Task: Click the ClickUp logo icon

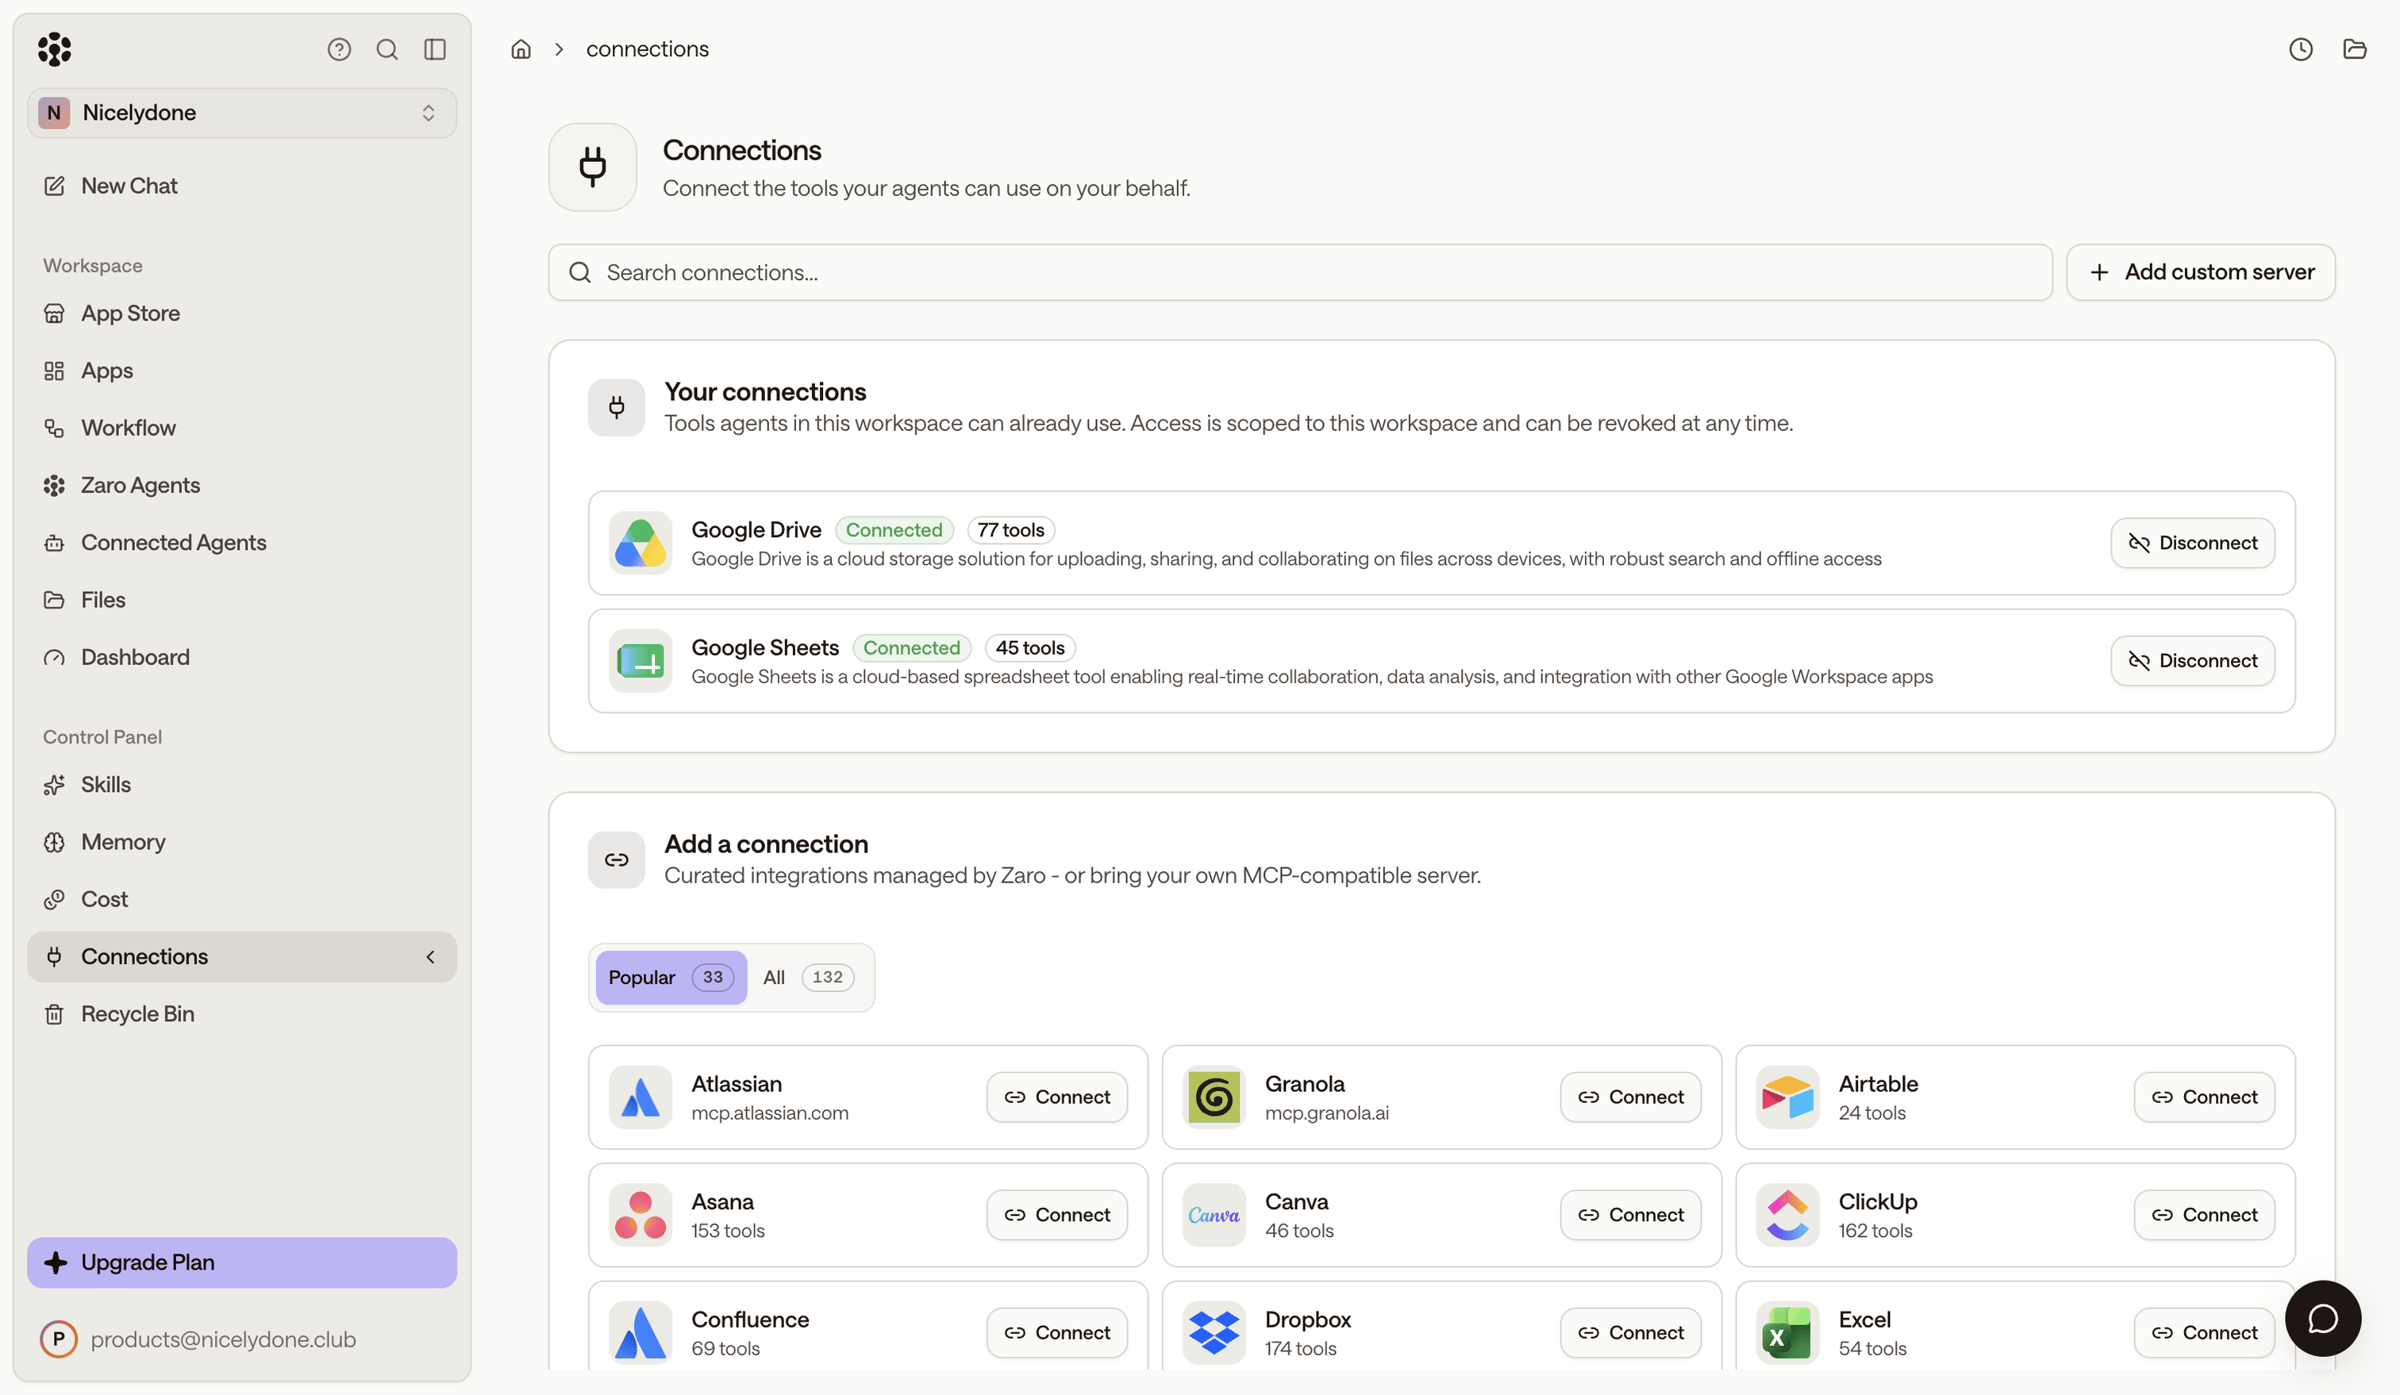Action: click(x=1788, y=1215)
